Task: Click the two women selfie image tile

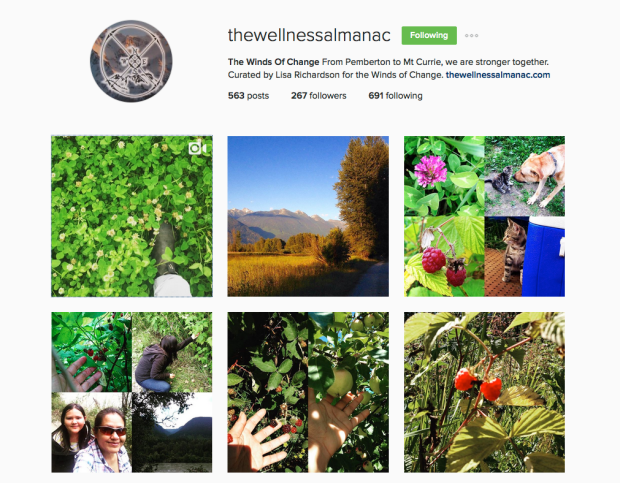Action: click(91, 432)
